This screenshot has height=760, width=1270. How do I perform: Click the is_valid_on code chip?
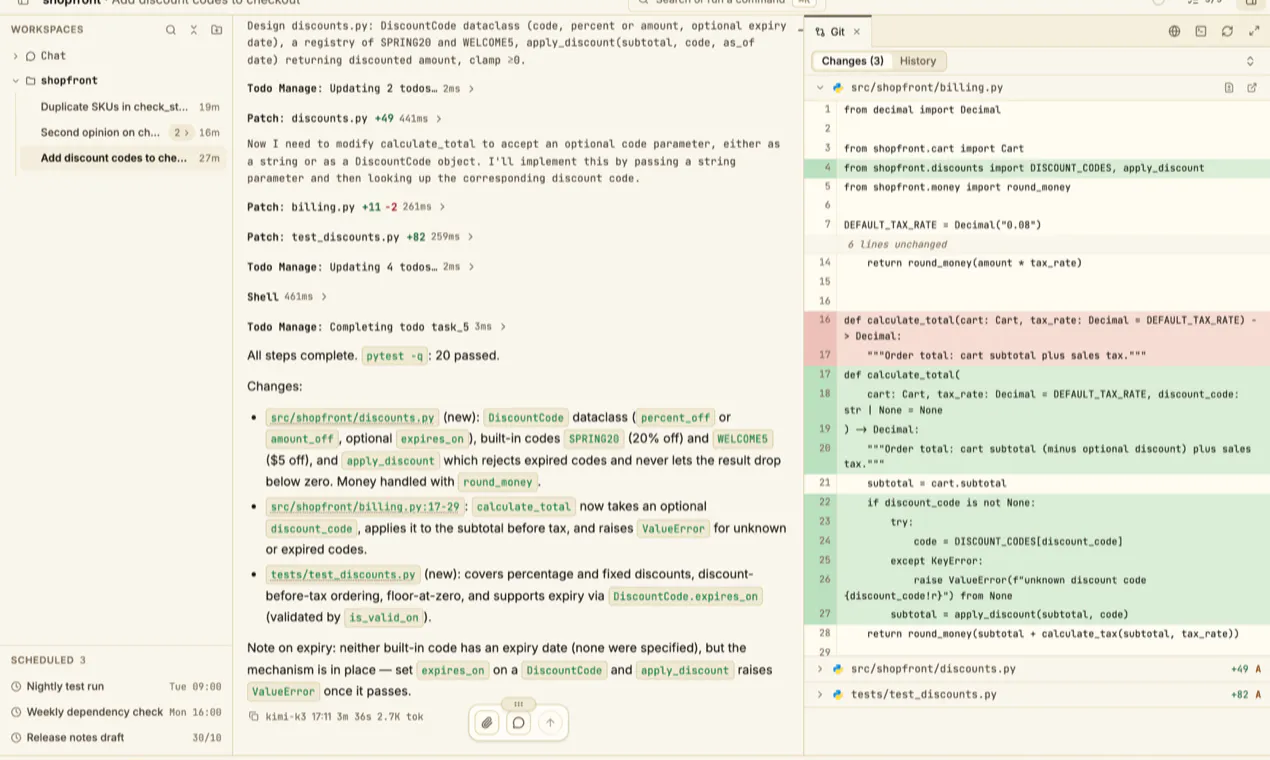[384, 618]
